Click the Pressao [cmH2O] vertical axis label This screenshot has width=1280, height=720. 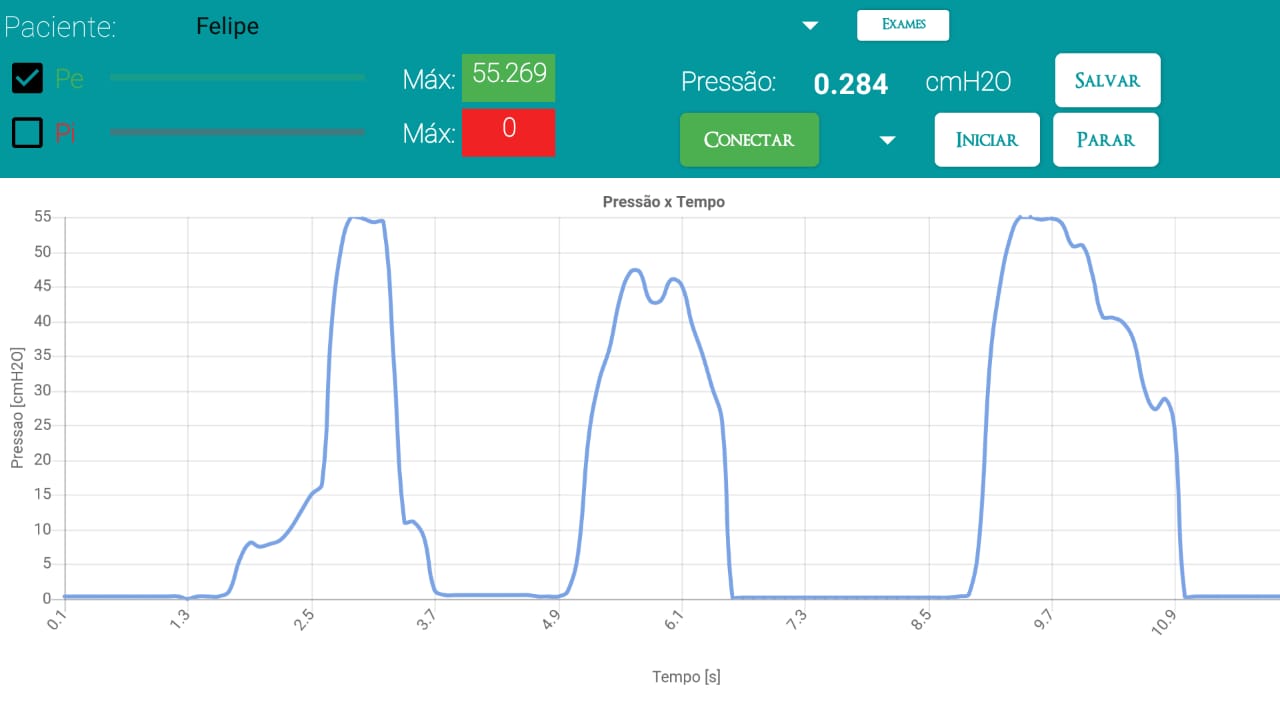(x=17, y=409)
